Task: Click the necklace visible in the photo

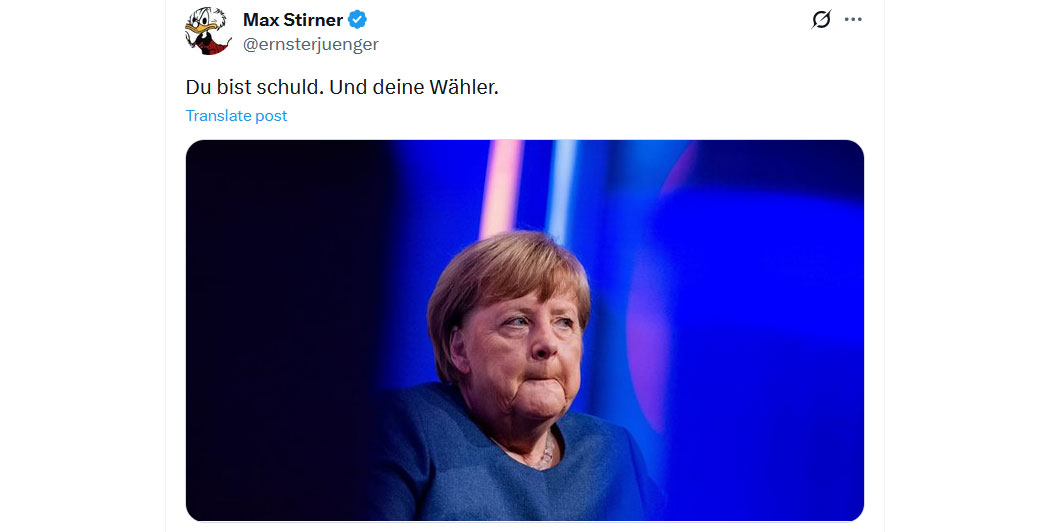Action: click(546, 456)
